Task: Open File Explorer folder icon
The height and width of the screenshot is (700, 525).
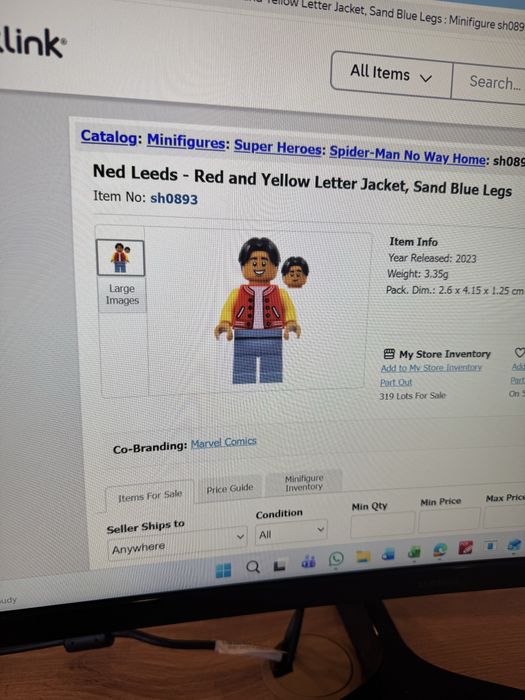Action: tap(363, 556)
